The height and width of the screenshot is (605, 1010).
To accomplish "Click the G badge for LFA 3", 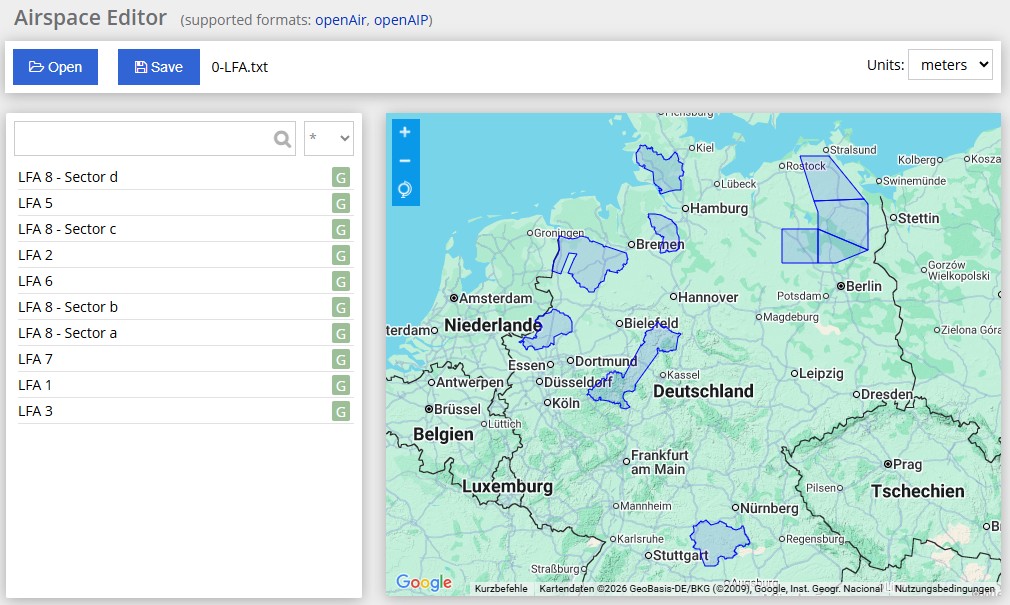I will pyautogui.click(x=341, y=411).
